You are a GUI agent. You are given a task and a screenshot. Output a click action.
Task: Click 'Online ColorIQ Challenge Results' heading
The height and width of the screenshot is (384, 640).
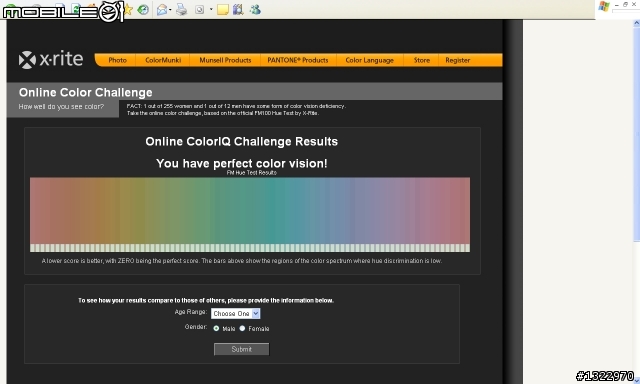point(242,142)
